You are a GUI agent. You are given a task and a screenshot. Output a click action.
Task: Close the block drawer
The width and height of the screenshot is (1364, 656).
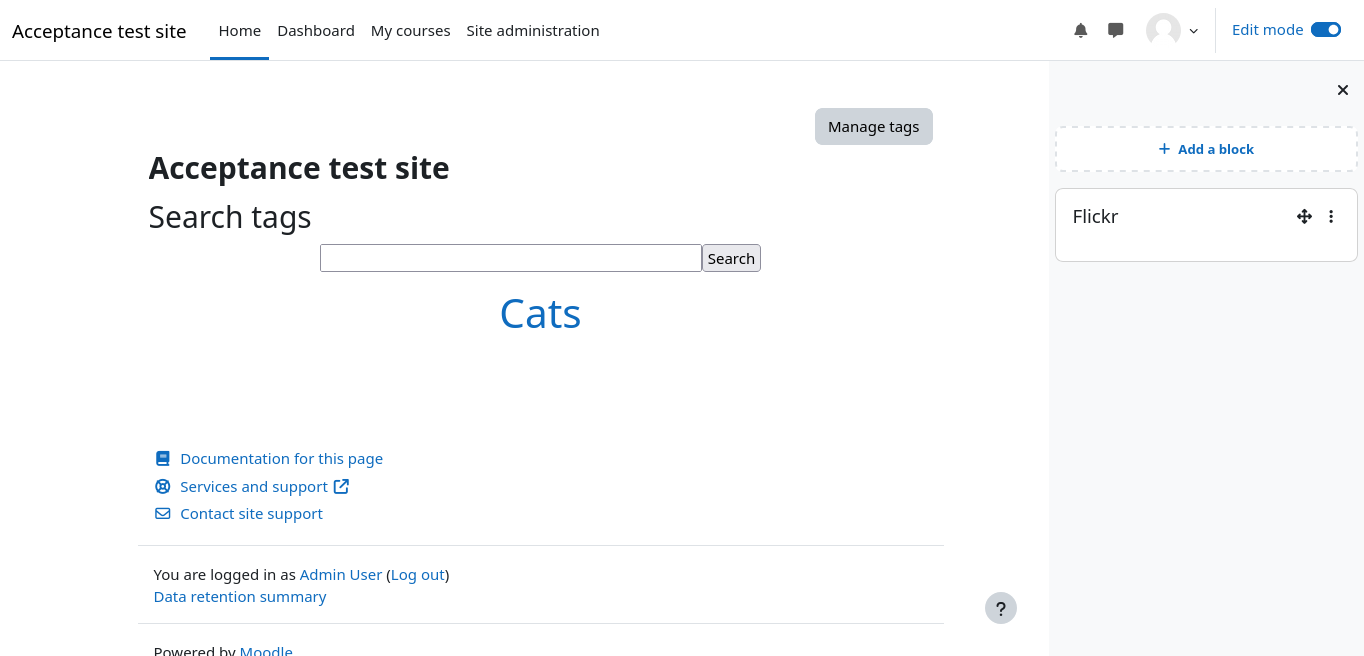(1343, 90)
